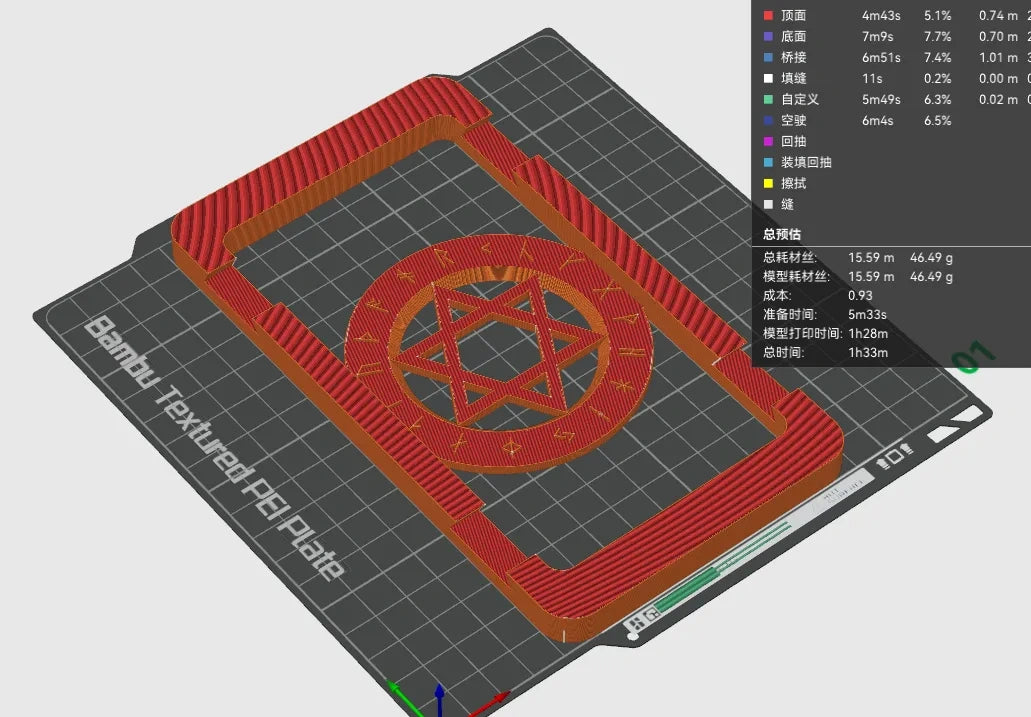
Task: Select the green plate number 01 label
Action: (974, 357)
